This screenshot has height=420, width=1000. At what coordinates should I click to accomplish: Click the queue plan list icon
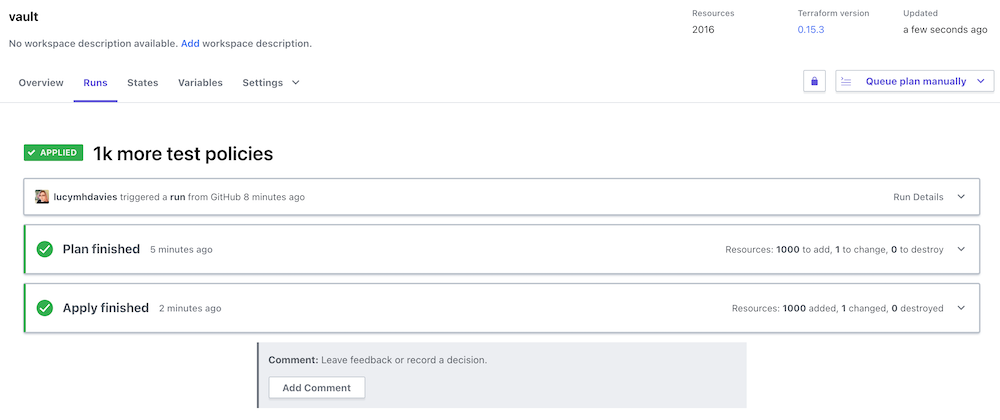(x=846, y=81)
